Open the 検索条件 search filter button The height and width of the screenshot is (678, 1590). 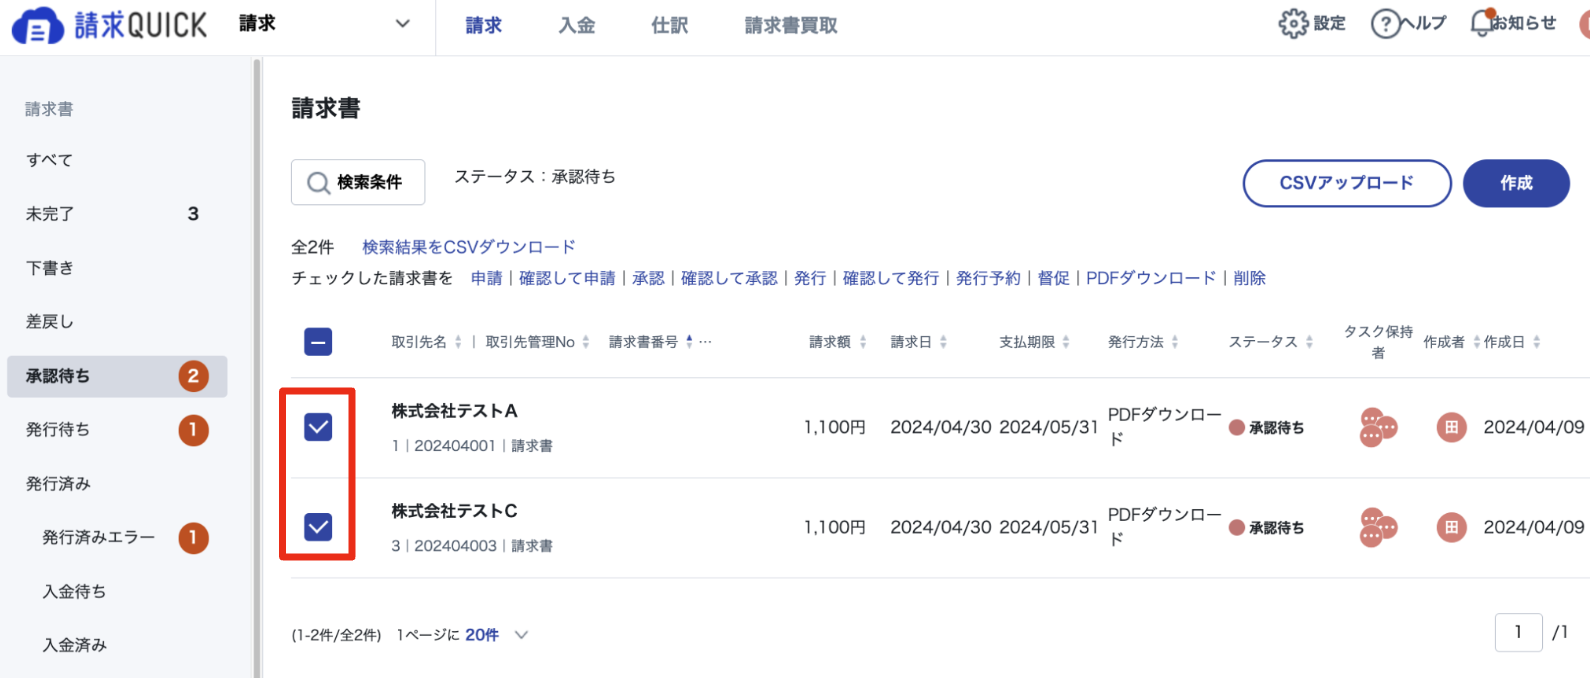(358, 182)
